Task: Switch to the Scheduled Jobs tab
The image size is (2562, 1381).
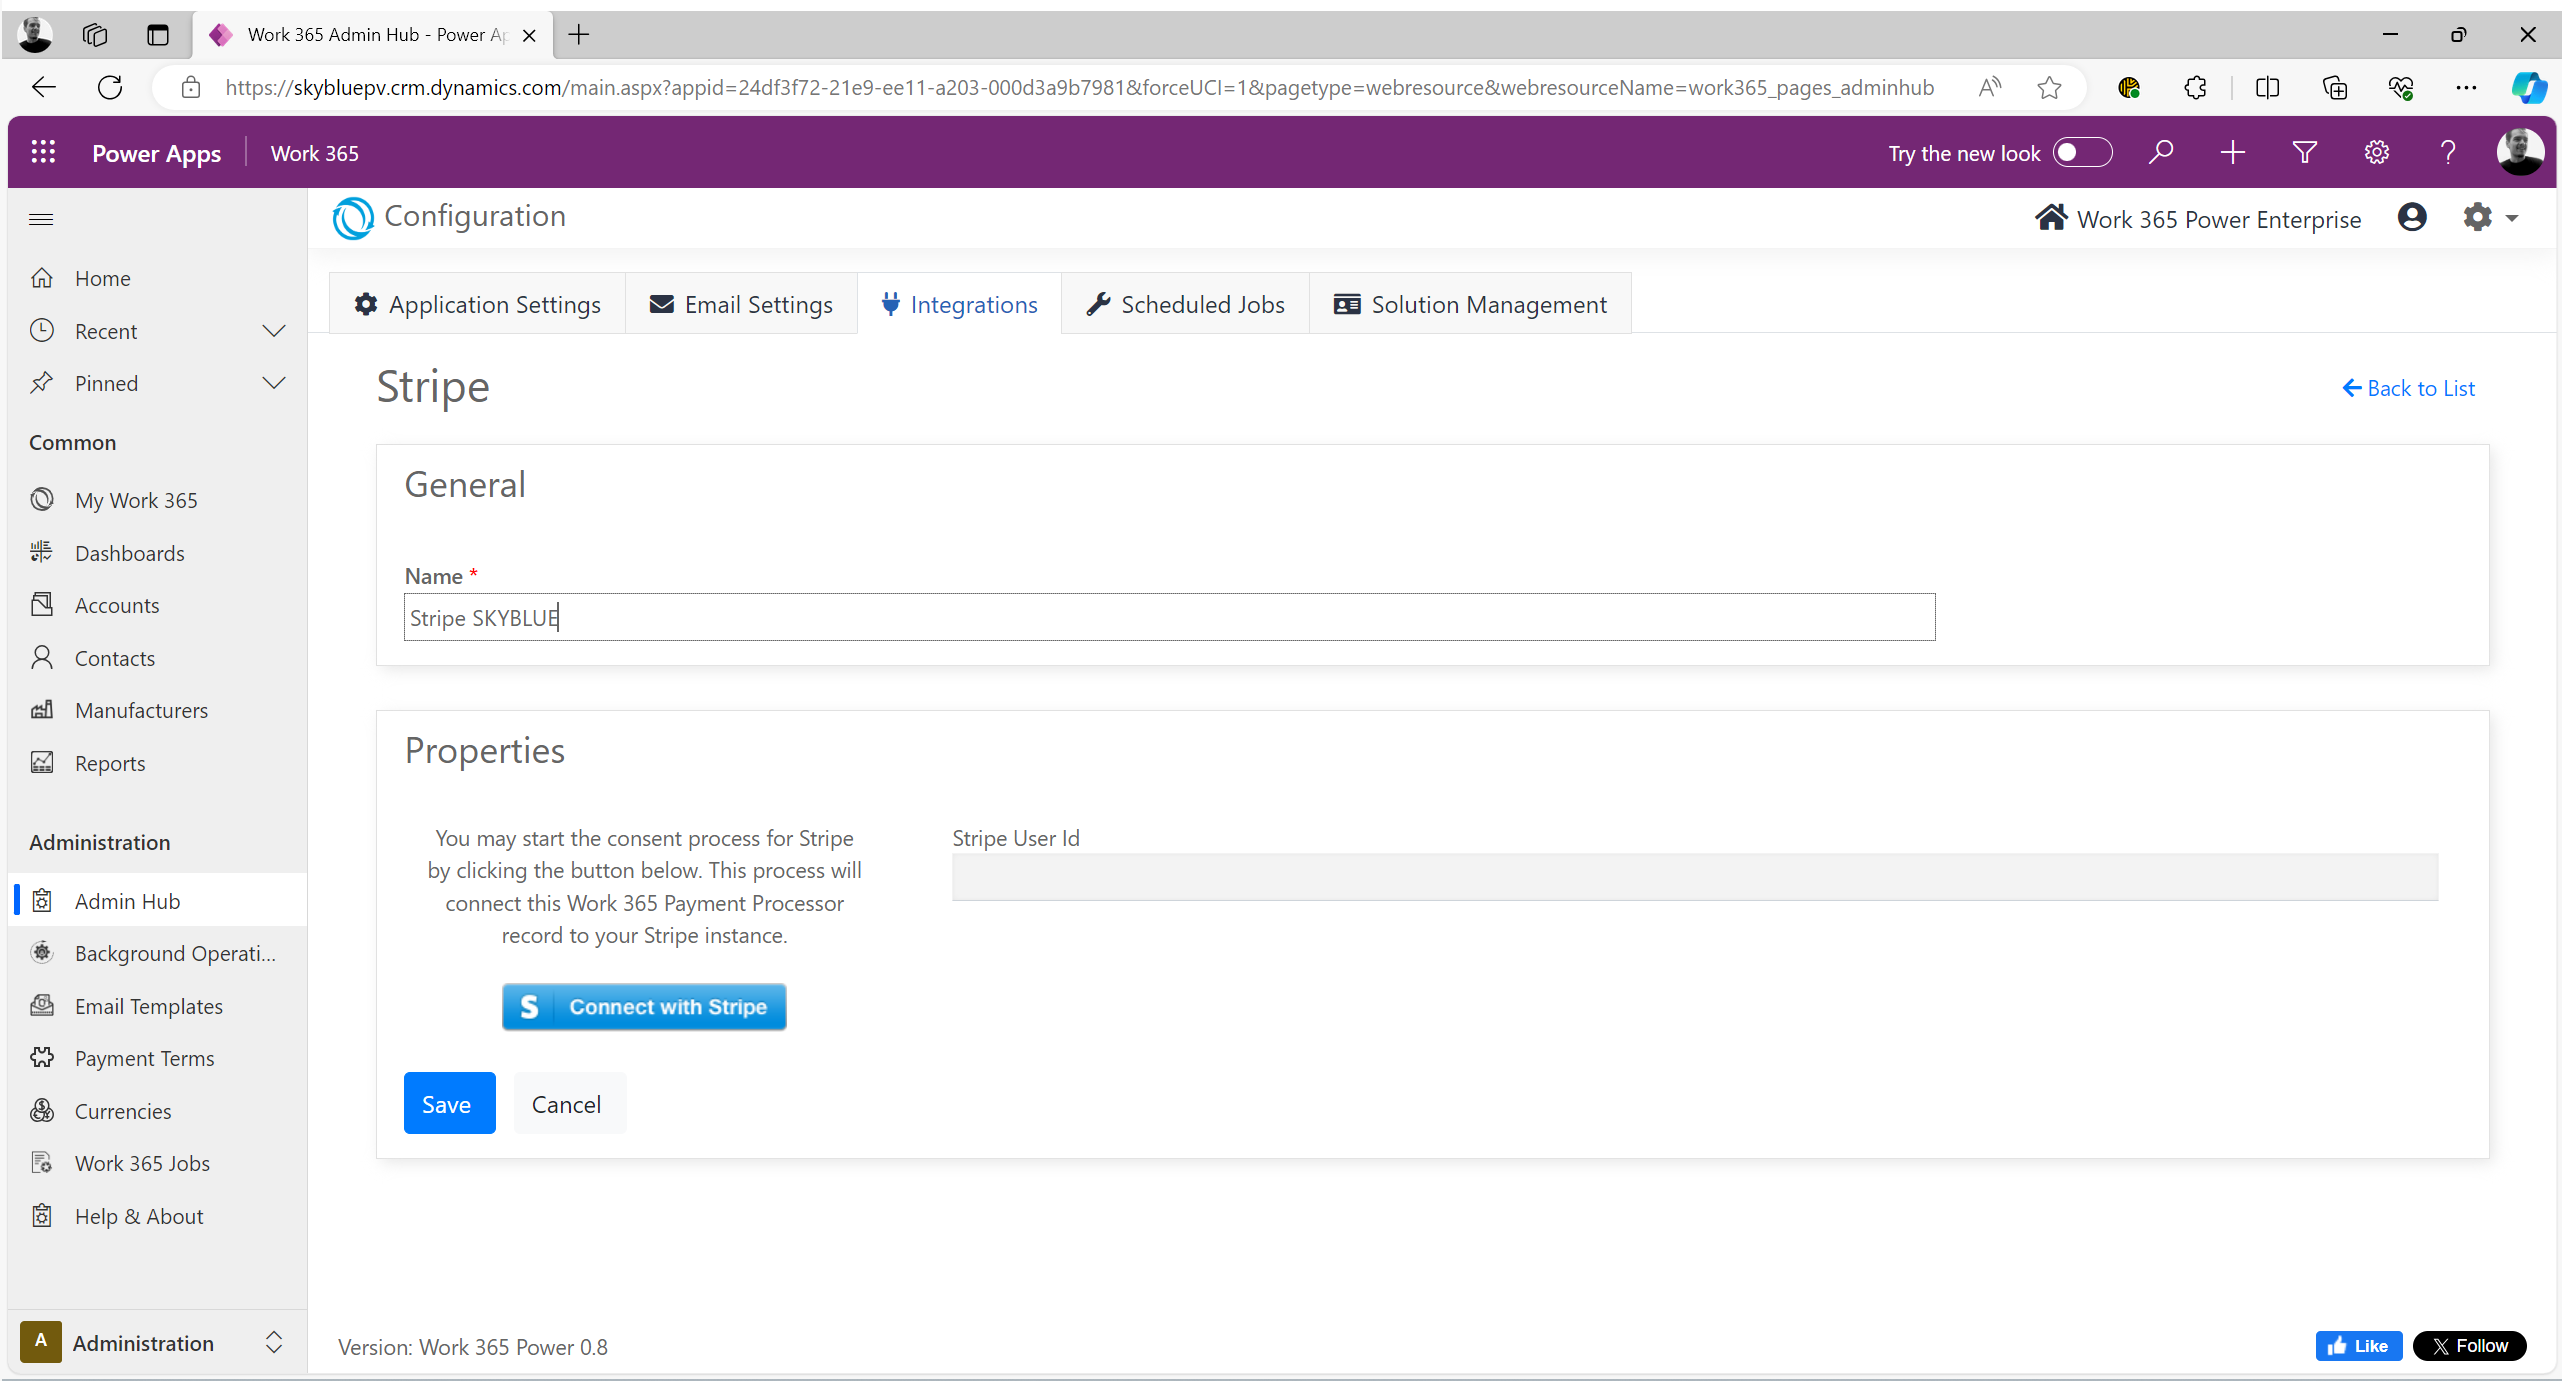Action: (1185, 304)
